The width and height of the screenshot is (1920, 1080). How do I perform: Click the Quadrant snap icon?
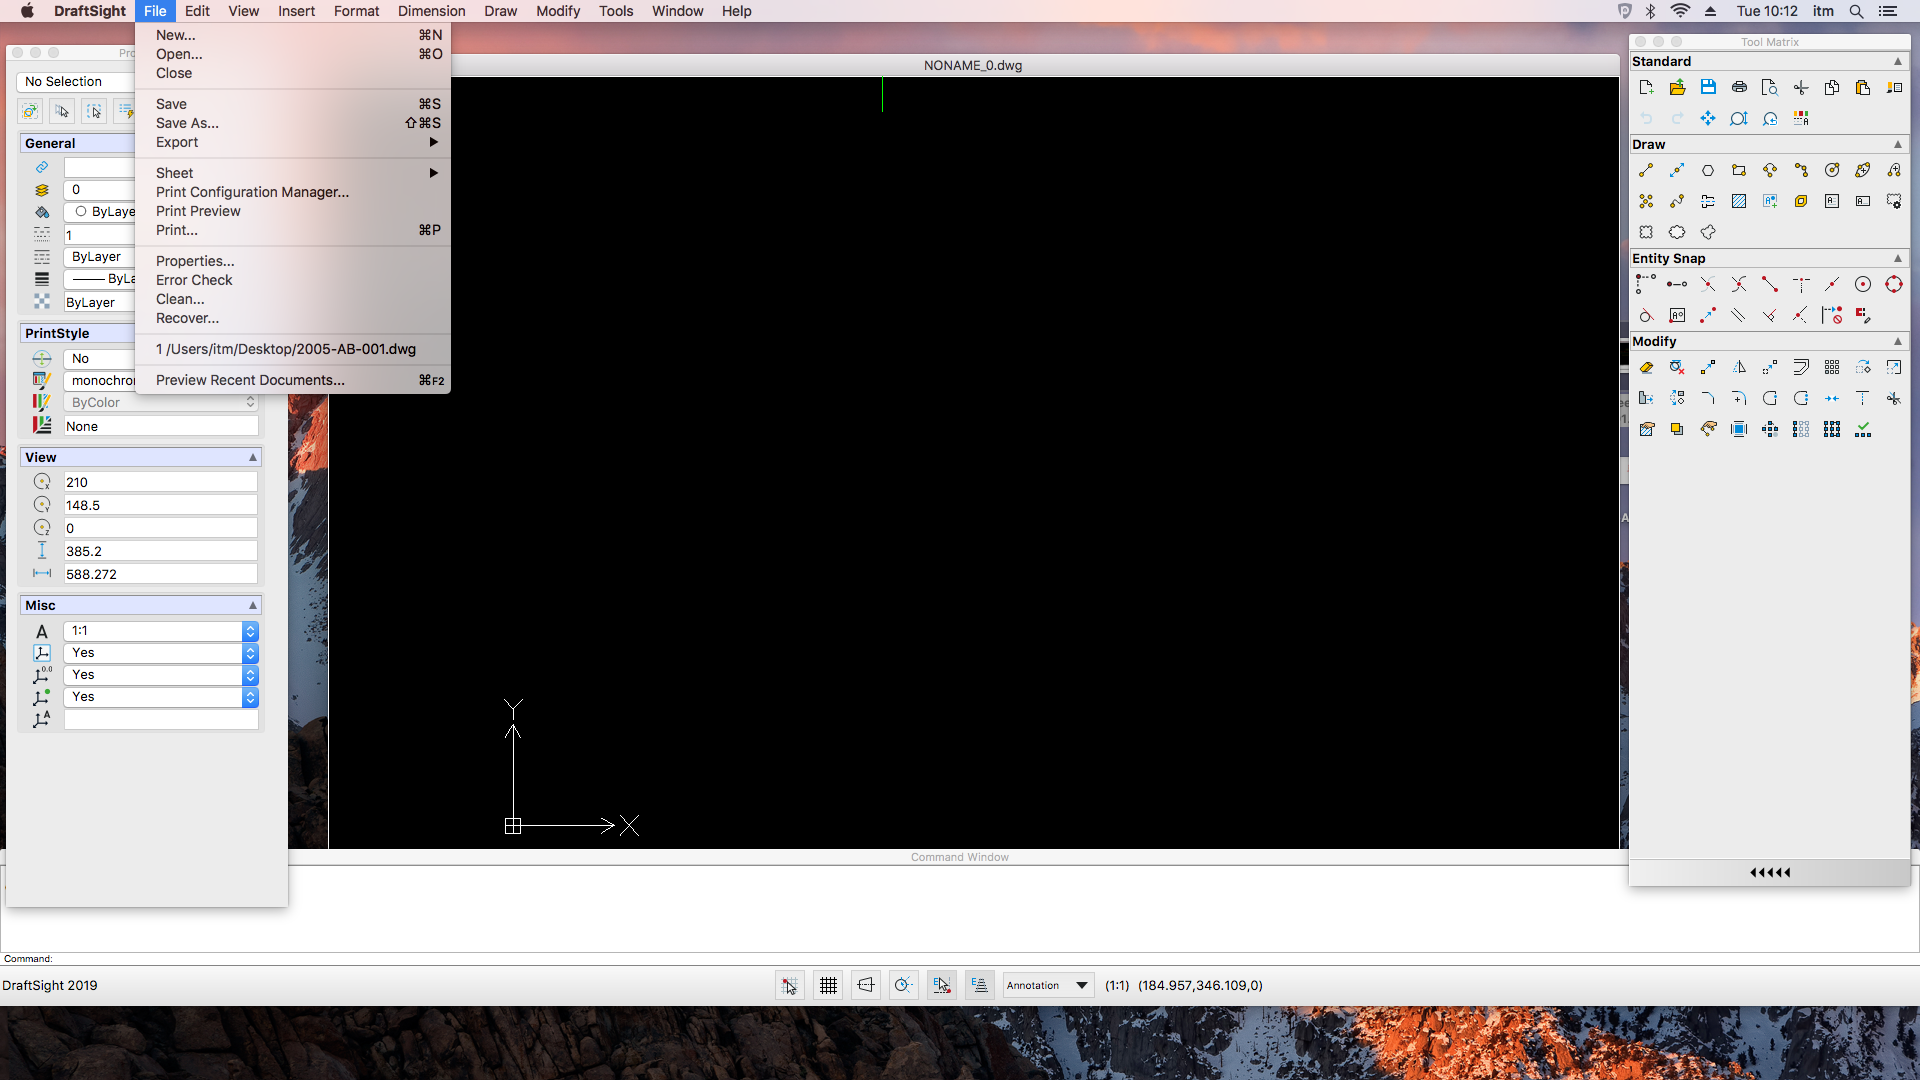(x=1894, y=285)
